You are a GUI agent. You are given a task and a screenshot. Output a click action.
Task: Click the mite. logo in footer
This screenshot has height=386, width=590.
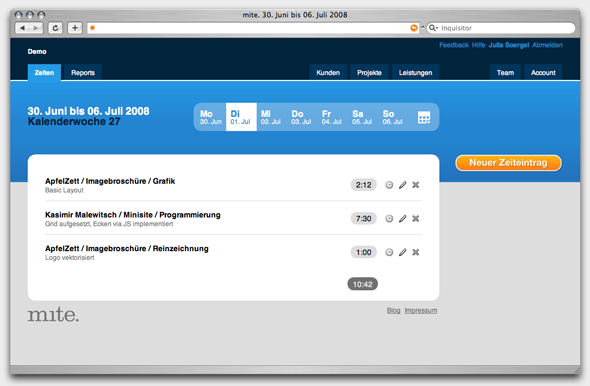tap(53, 315)
